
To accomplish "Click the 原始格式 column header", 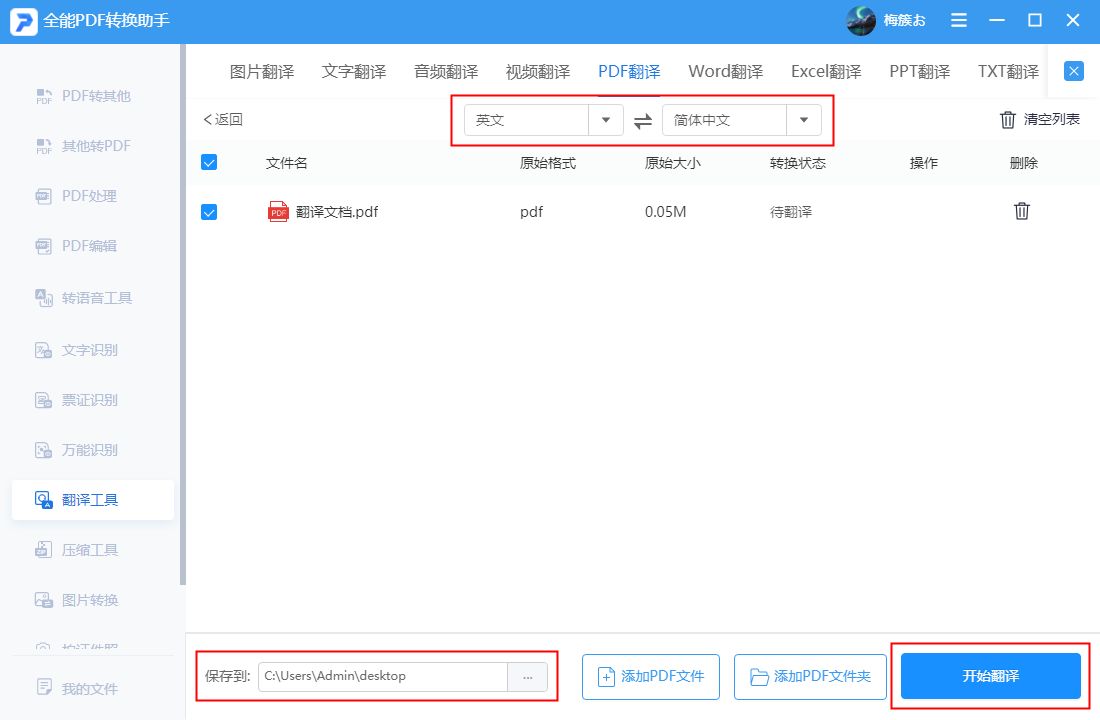I will point(547,163).
